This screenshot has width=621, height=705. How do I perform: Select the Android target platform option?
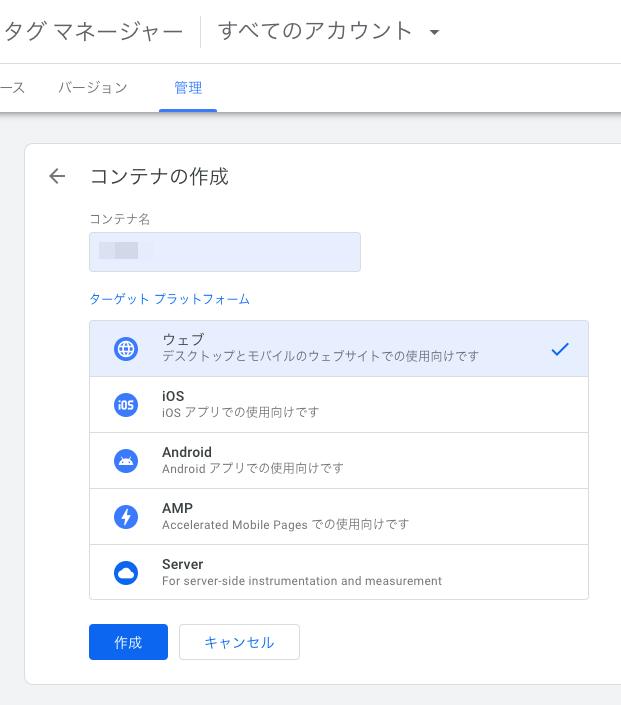coord(339,461)
